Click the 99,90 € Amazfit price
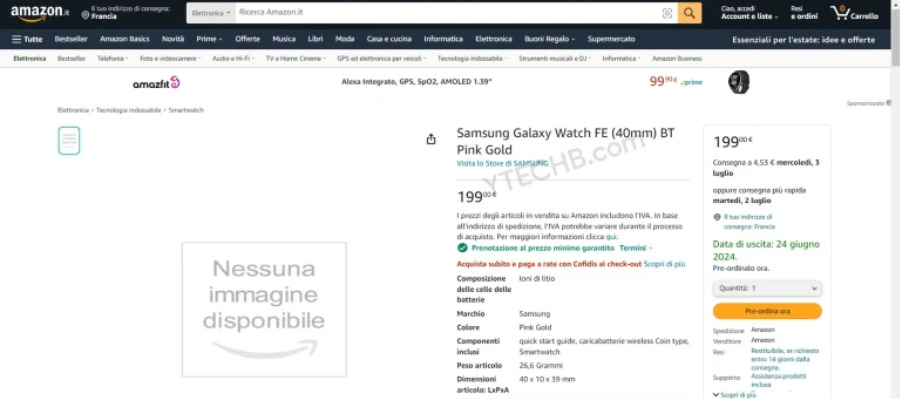900x399 pixels. click(663, 82)
